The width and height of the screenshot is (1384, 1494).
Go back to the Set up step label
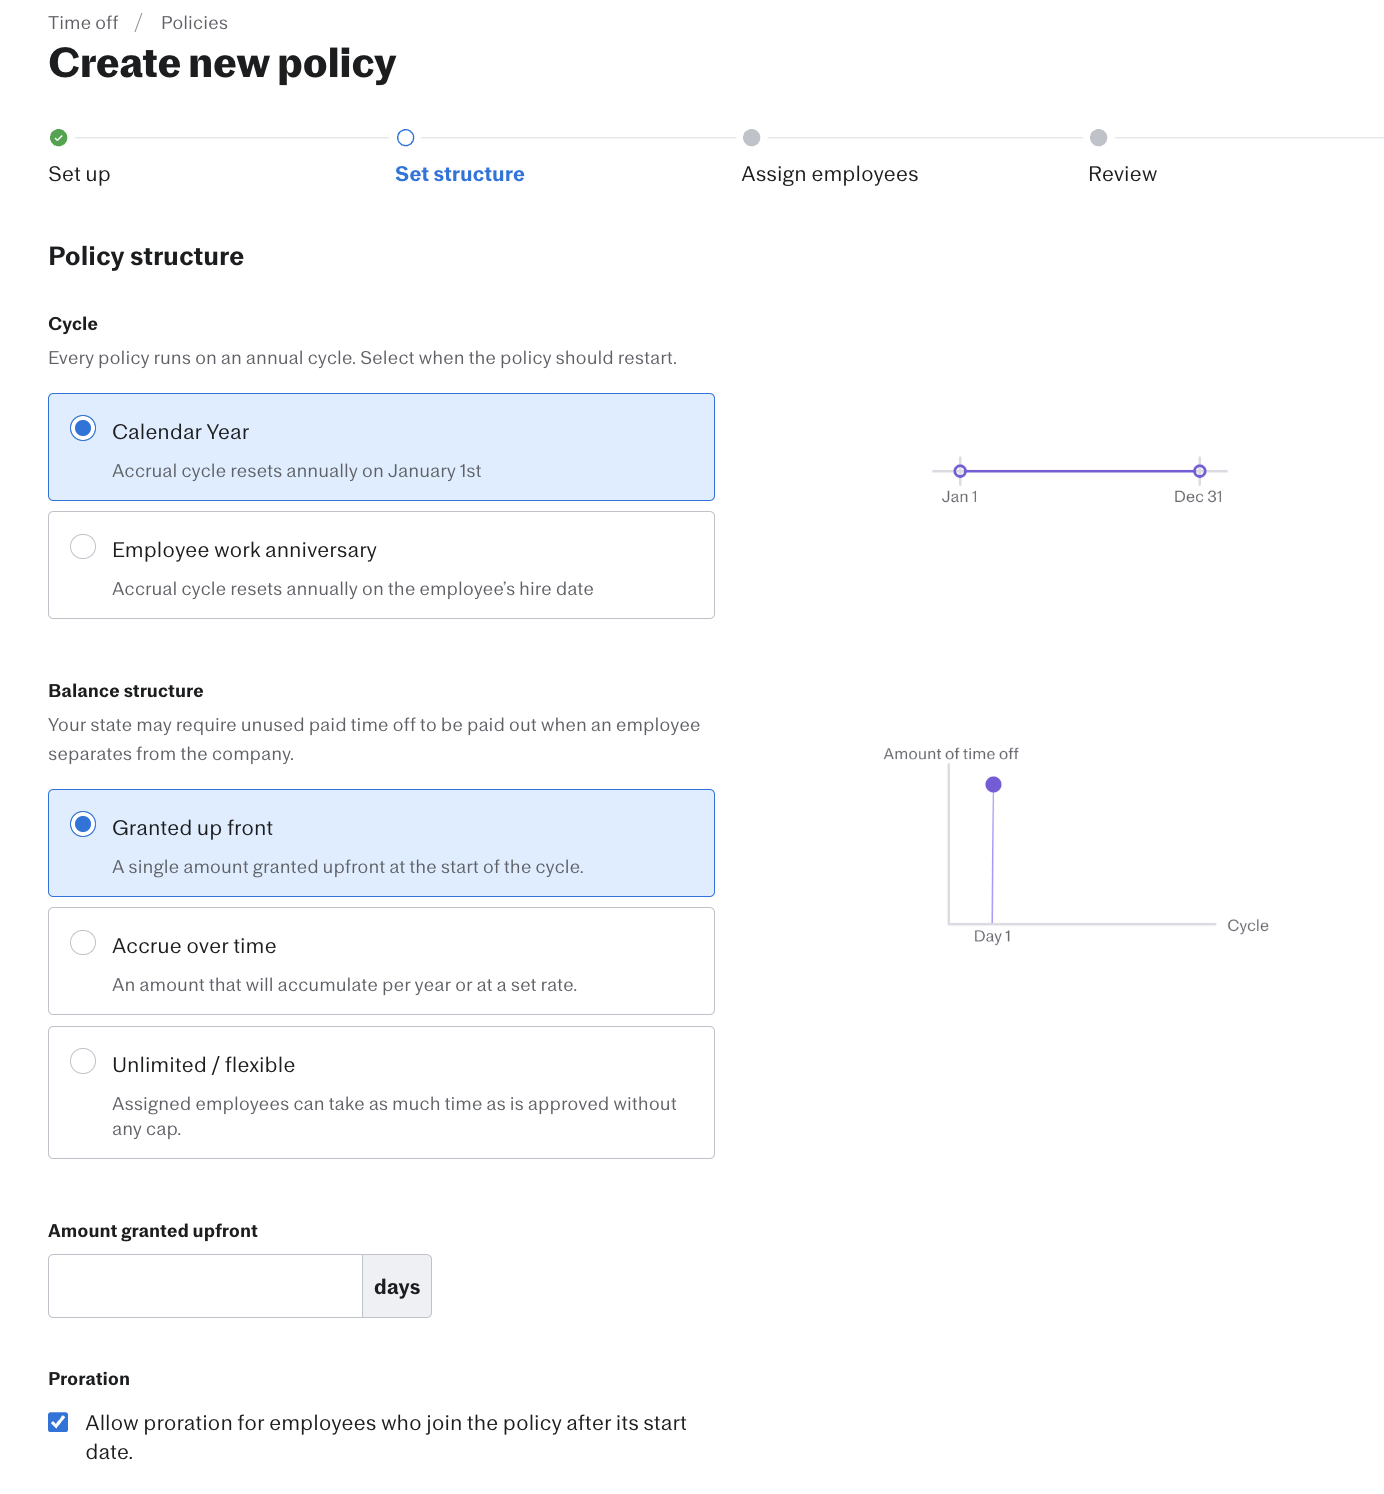pos(79,174)
